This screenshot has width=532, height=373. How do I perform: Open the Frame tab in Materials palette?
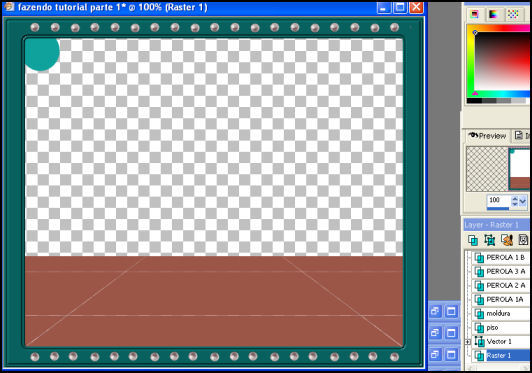(x=475, y=14)
